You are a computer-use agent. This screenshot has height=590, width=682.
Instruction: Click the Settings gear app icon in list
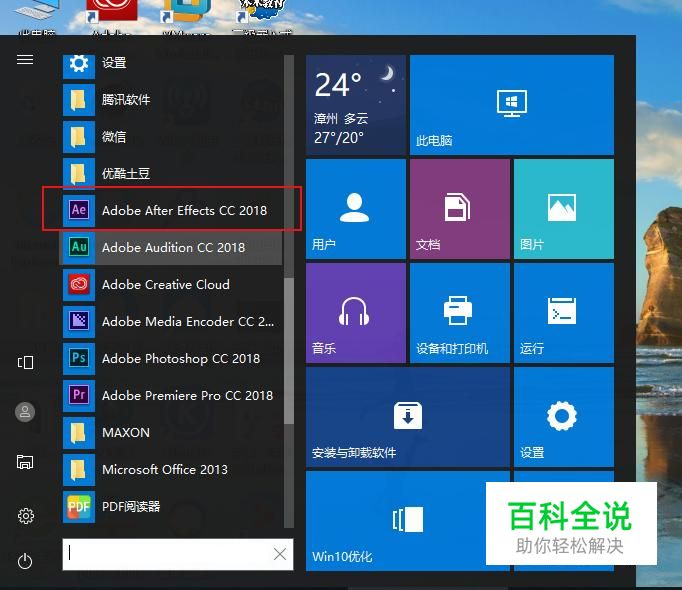(x=79, y=64)
